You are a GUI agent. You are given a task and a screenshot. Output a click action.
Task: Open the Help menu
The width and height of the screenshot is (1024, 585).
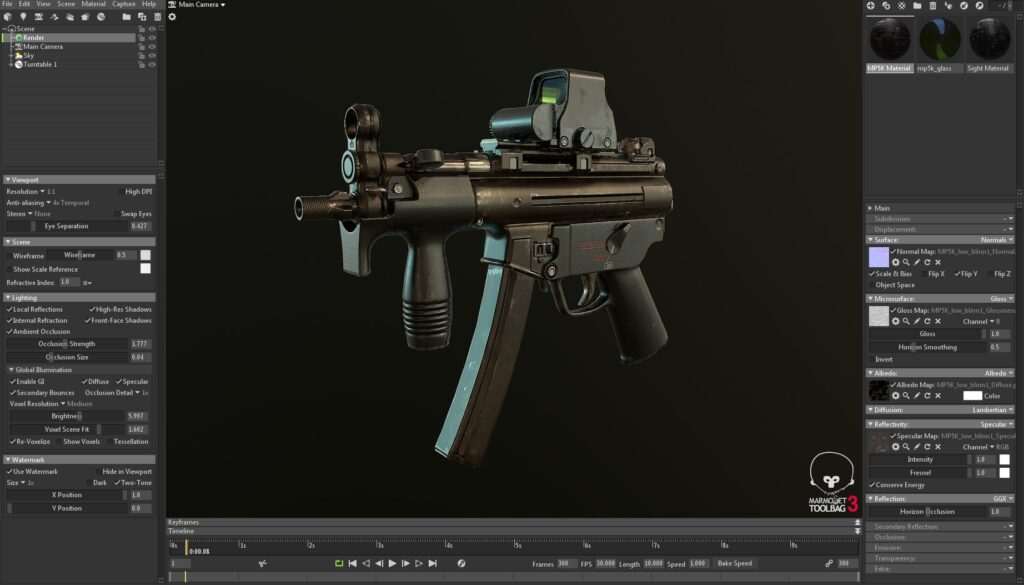click(x=149, y=4)
